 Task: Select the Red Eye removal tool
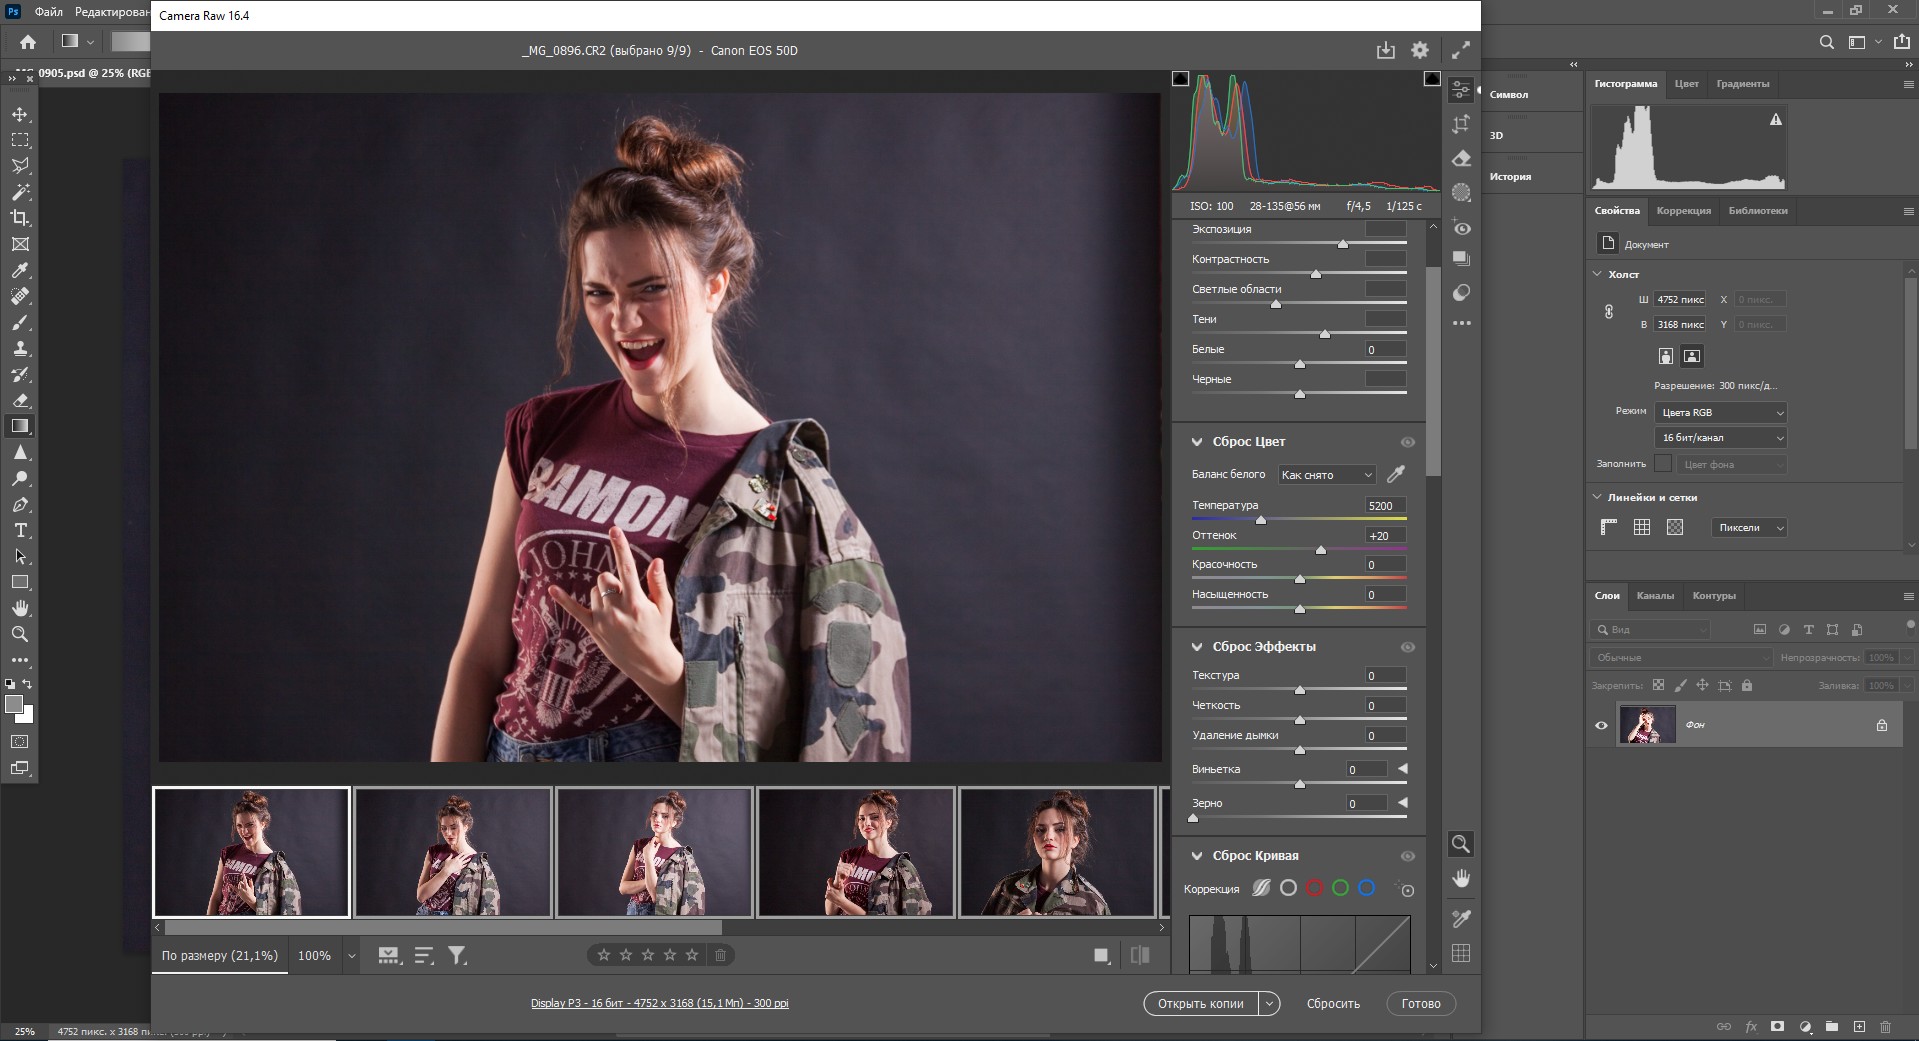click(1461, 228)
